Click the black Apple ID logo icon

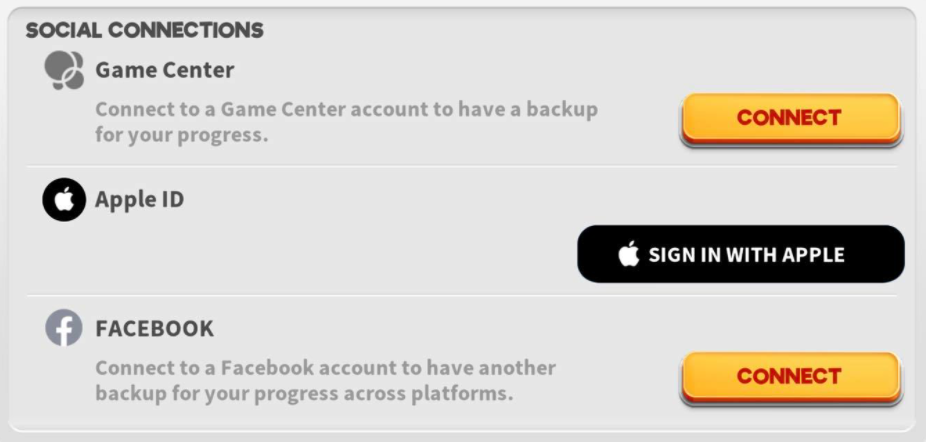pos(64,200)
